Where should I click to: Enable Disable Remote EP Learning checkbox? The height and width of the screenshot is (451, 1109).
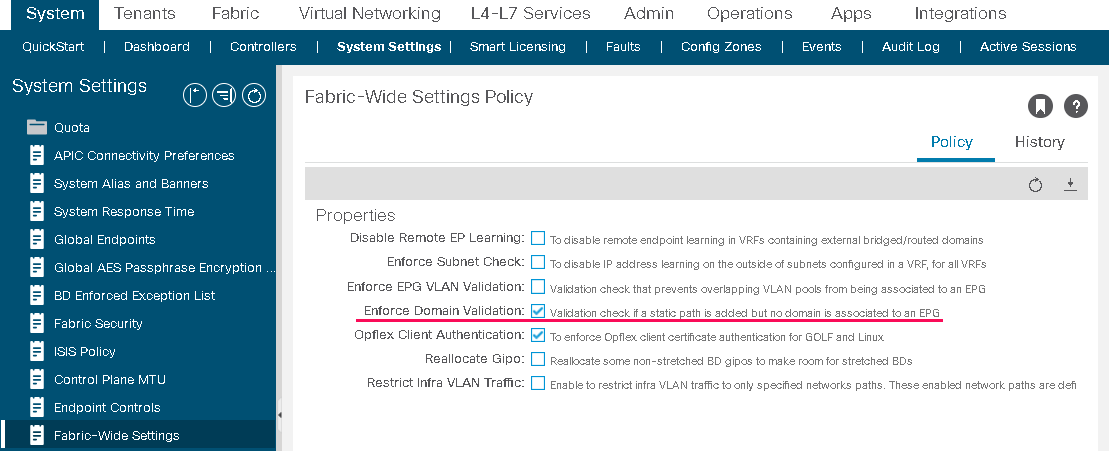coord(538,238)
